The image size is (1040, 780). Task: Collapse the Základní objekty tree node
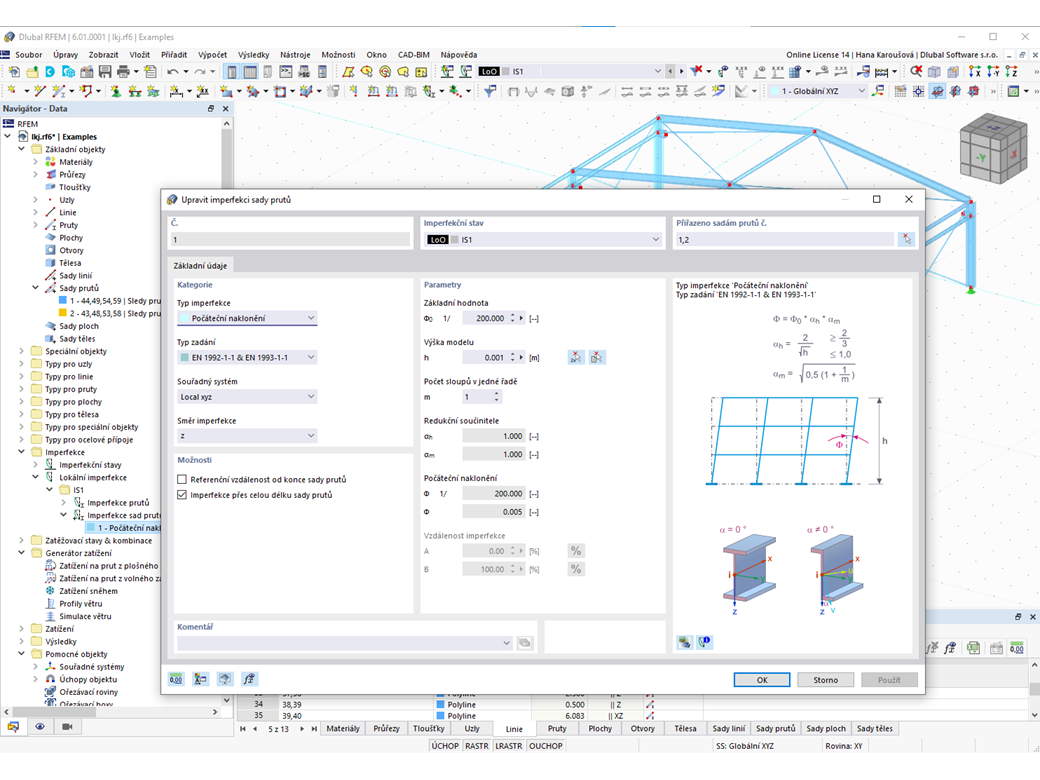[21, 149]
